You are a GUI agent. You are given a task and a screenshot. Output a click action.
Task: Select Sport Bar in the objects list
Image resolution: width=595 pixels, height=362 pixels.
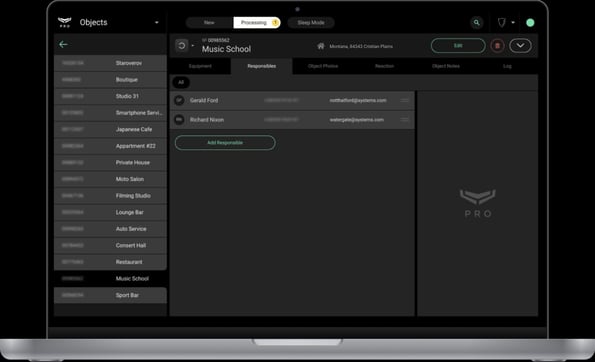click(110, 295)
